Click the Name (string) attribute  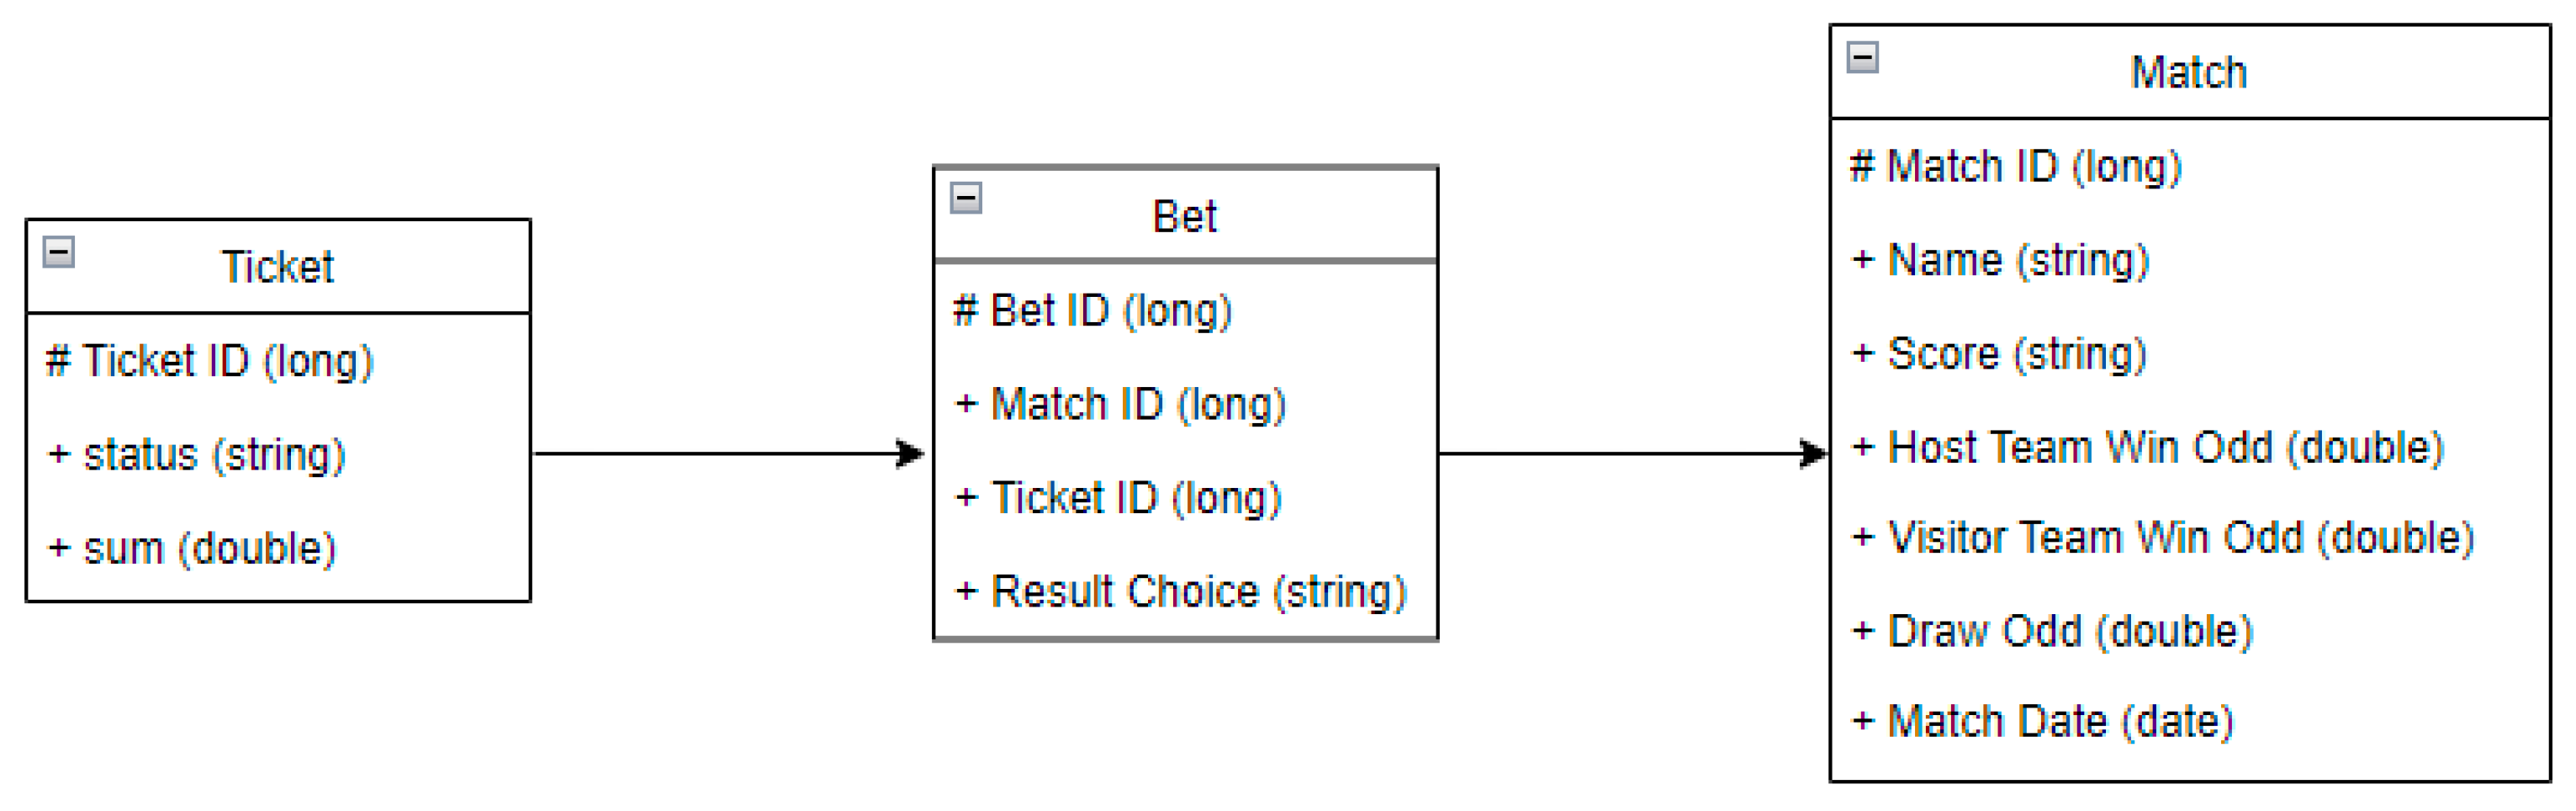click(x=2000, y=261)
